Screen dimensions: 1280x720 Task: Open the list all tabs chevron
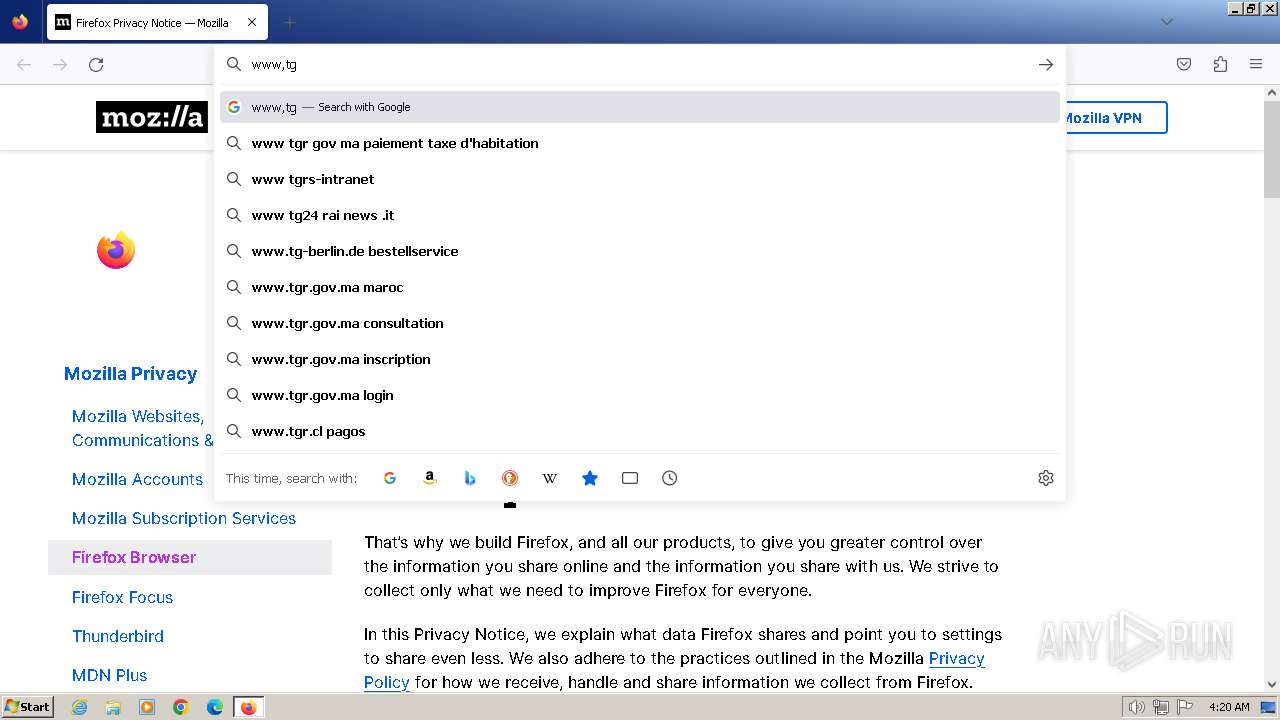click(1166, 22)
